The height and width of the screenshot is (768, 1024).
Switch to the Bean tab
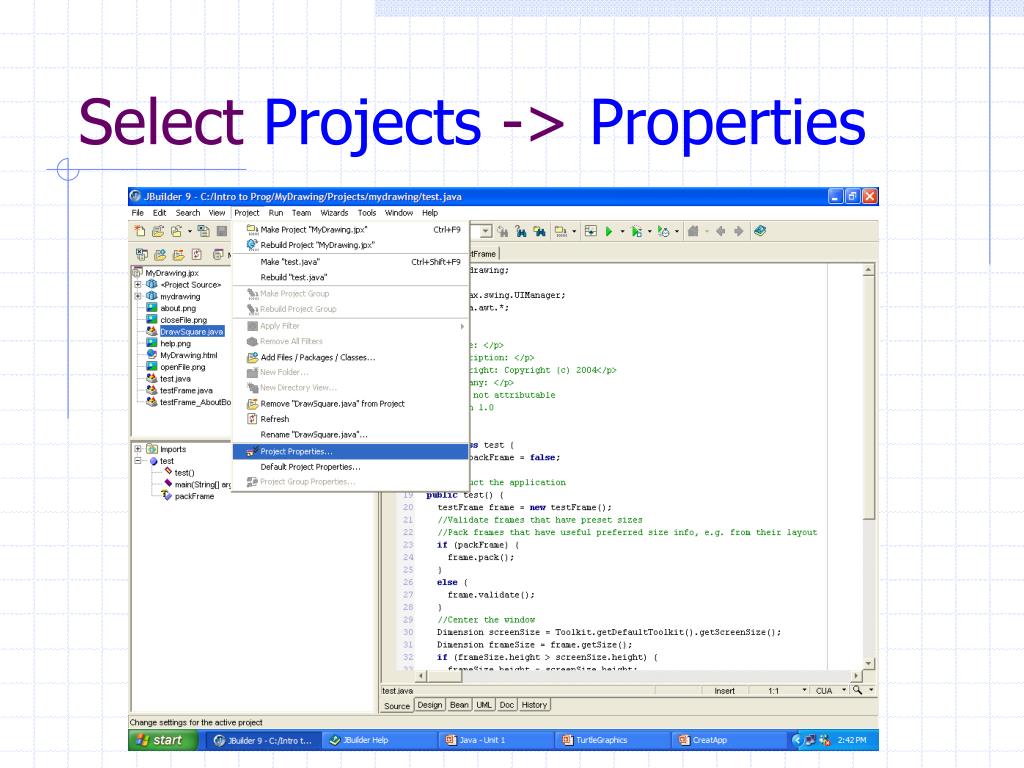pyautogui.click(x=459, y=705)
